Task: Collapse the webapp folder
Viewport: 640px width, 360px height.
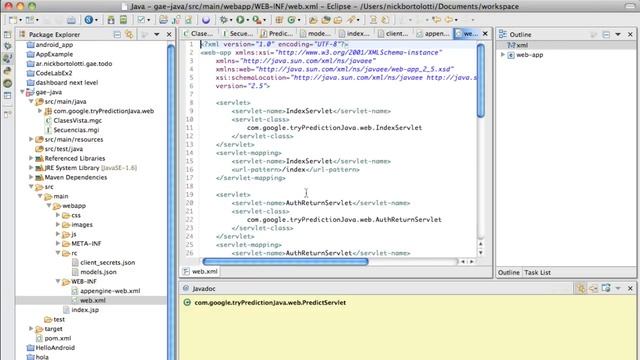Action: 49,205
